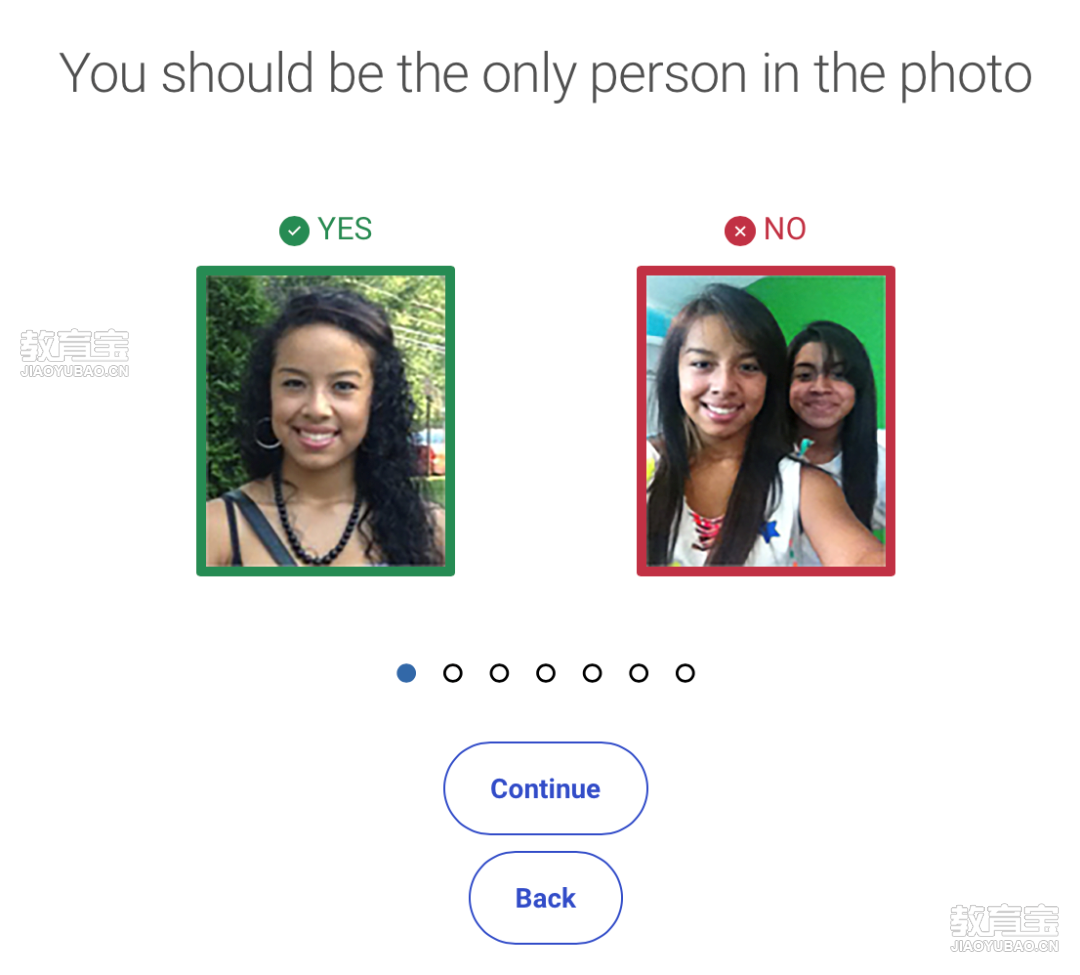
Task: Switch to the fifth page indicator dot
Action: (x=592, y=673)
